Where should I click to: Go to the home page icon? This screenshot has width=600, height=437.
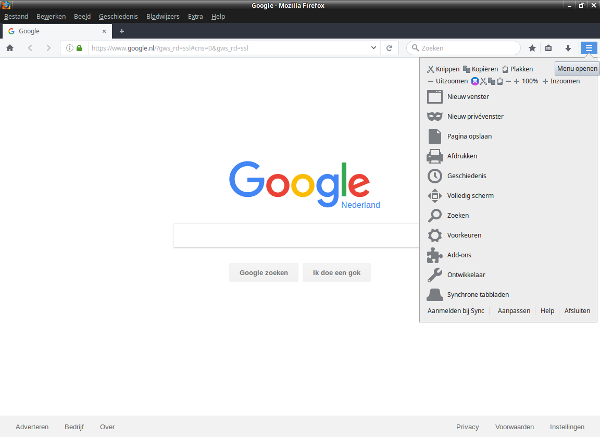[10, 48]
